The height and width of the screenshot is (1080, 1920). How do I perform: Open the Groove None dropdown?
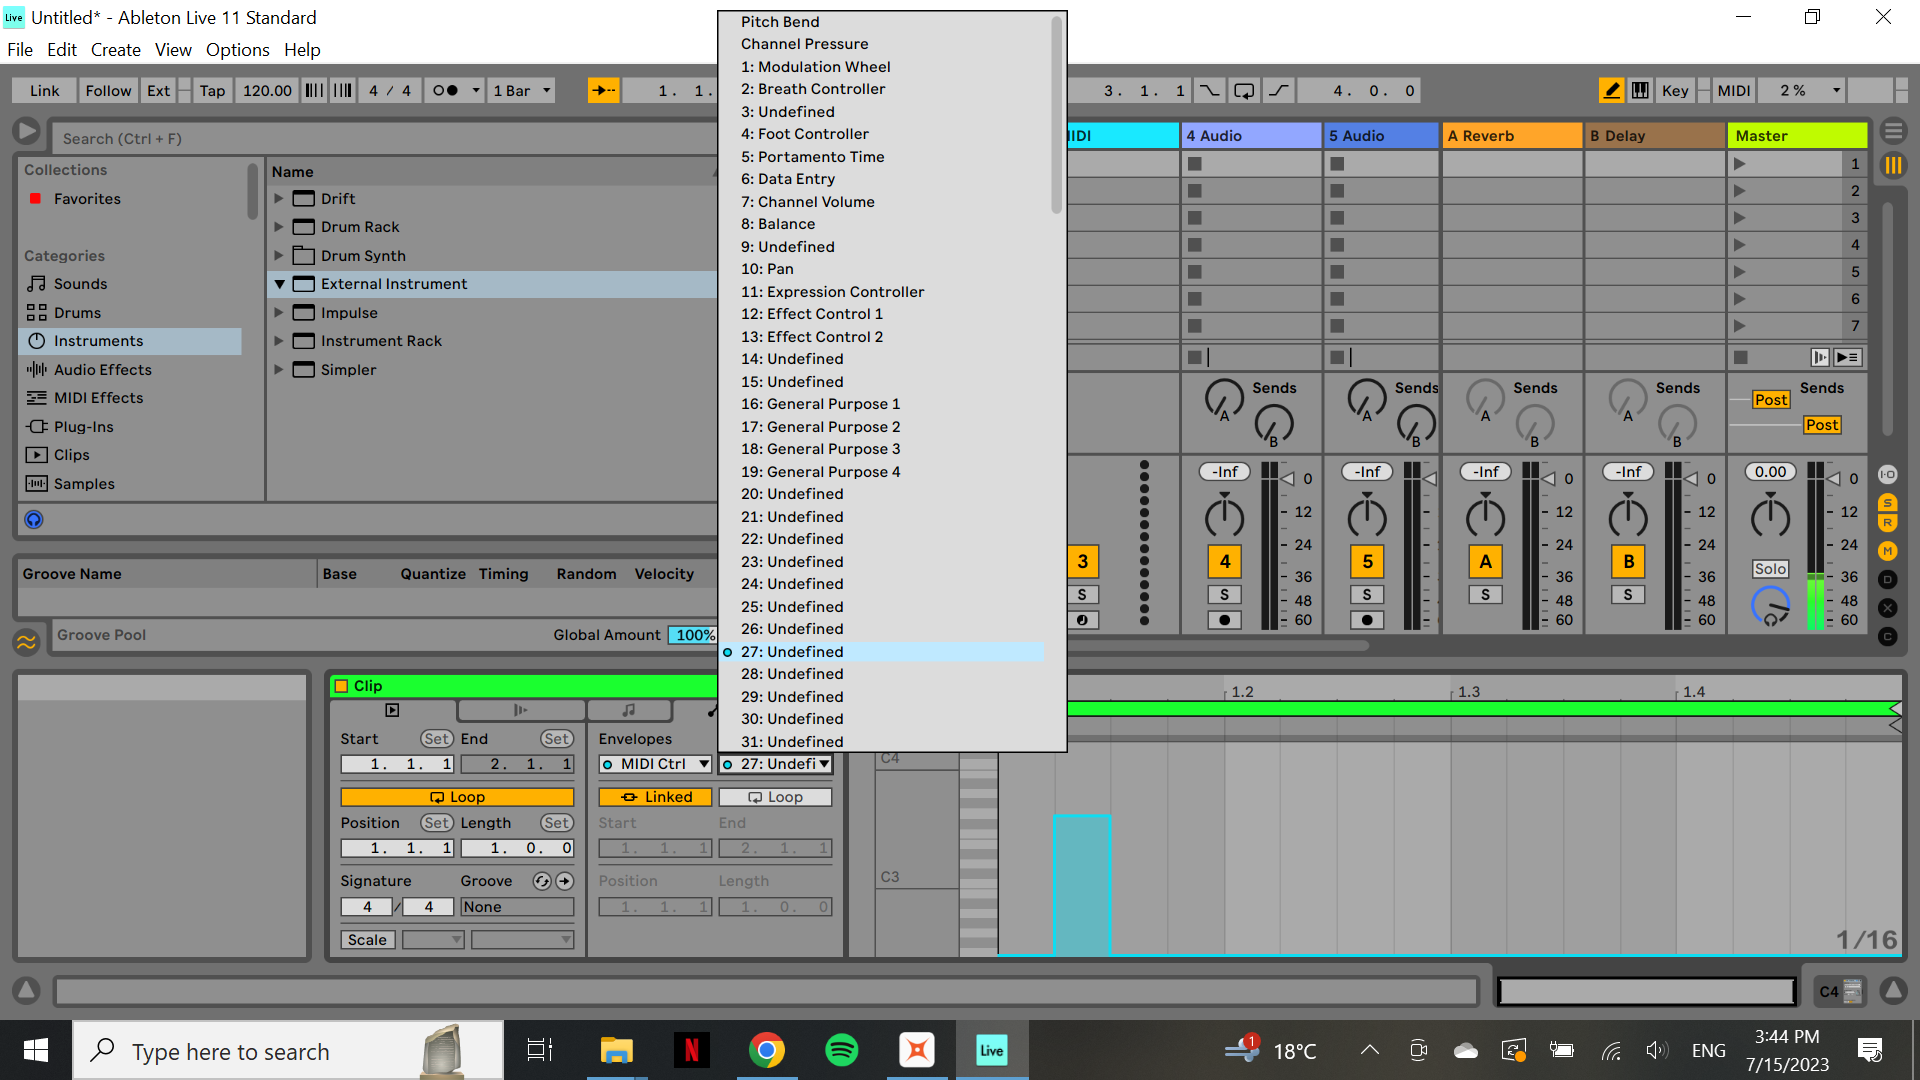click(517, 907)
